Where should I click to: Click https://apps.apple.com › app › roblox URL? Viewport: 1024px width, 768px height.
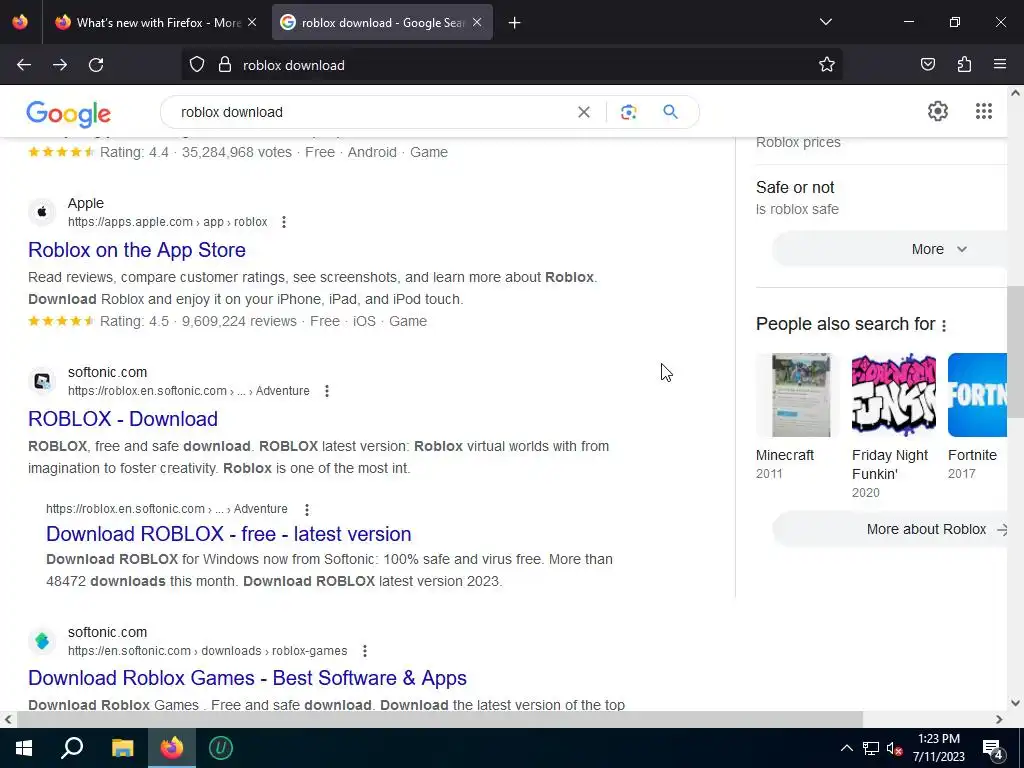tap(168, 222)
